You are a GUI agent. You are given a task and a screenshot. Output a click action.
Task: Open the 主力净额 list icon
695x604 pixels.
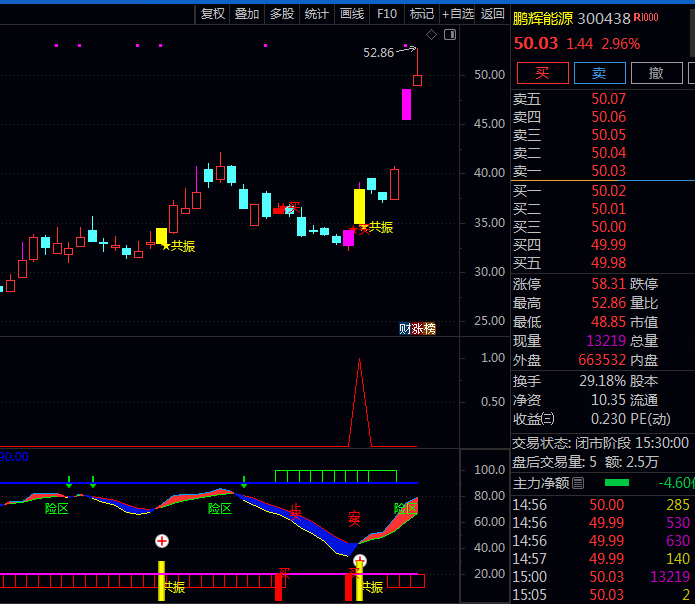(x=577, y=483)
